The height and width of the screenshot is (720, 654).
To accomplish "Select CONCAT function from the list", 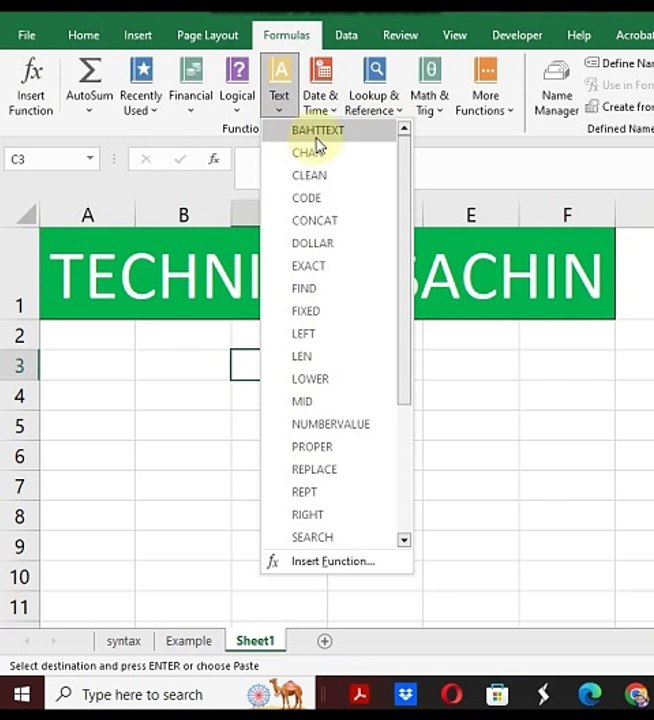I will [x=329, y=220].
